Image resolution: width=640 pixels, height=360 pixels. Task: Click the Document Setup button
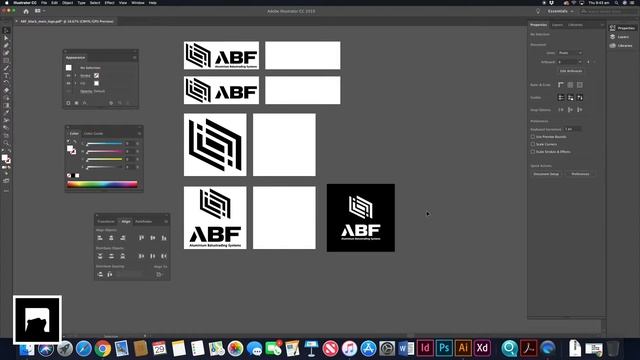[546, 174]
